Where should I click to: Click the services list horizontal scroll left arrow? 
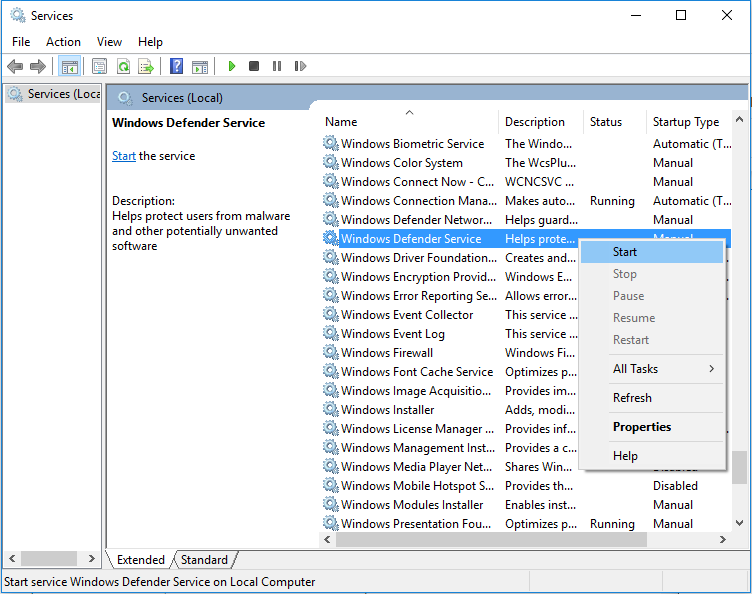pyautogui.click(x=327, y=539)
